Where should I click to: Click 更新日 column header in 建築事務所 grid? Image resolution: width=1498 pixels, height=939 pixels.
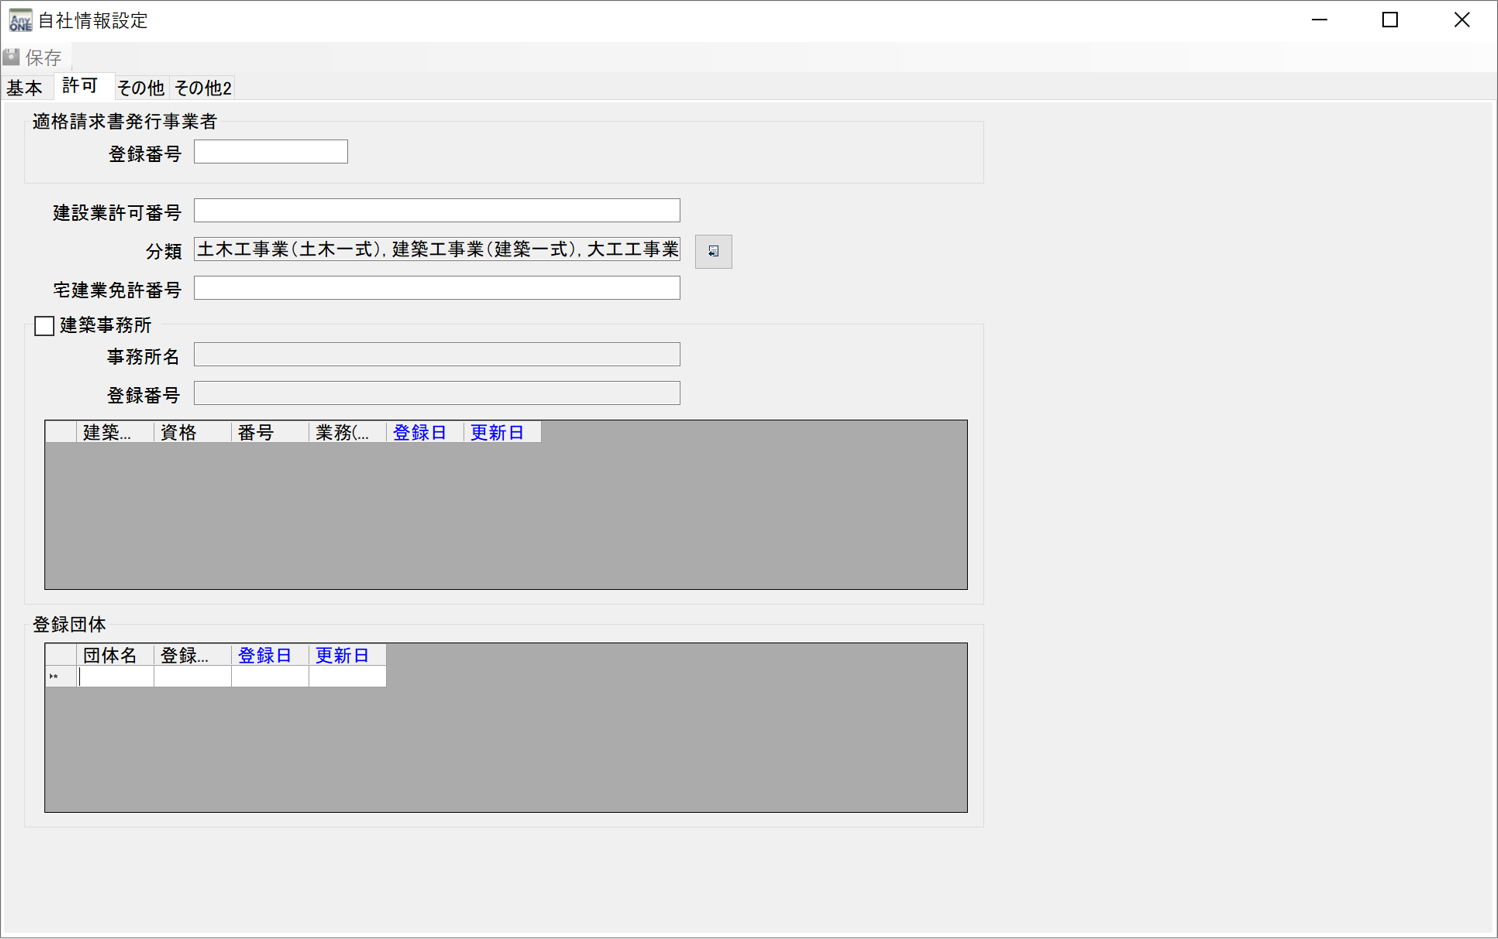[498, 432]
